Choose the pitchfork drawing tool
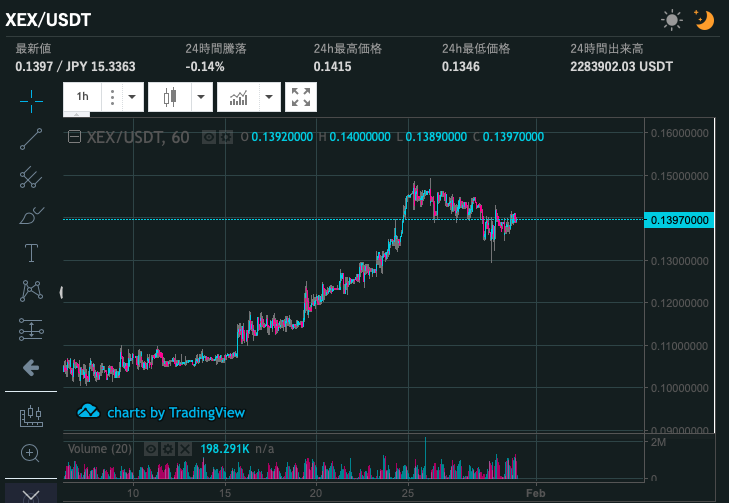 coord(31,177)
